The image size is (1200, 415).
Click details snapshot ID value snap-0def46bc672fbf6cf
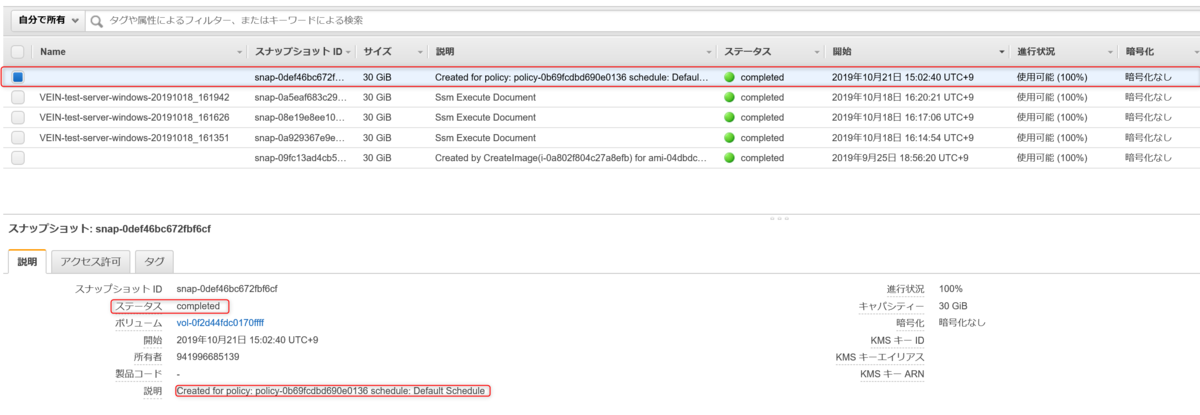coord(226,289)
